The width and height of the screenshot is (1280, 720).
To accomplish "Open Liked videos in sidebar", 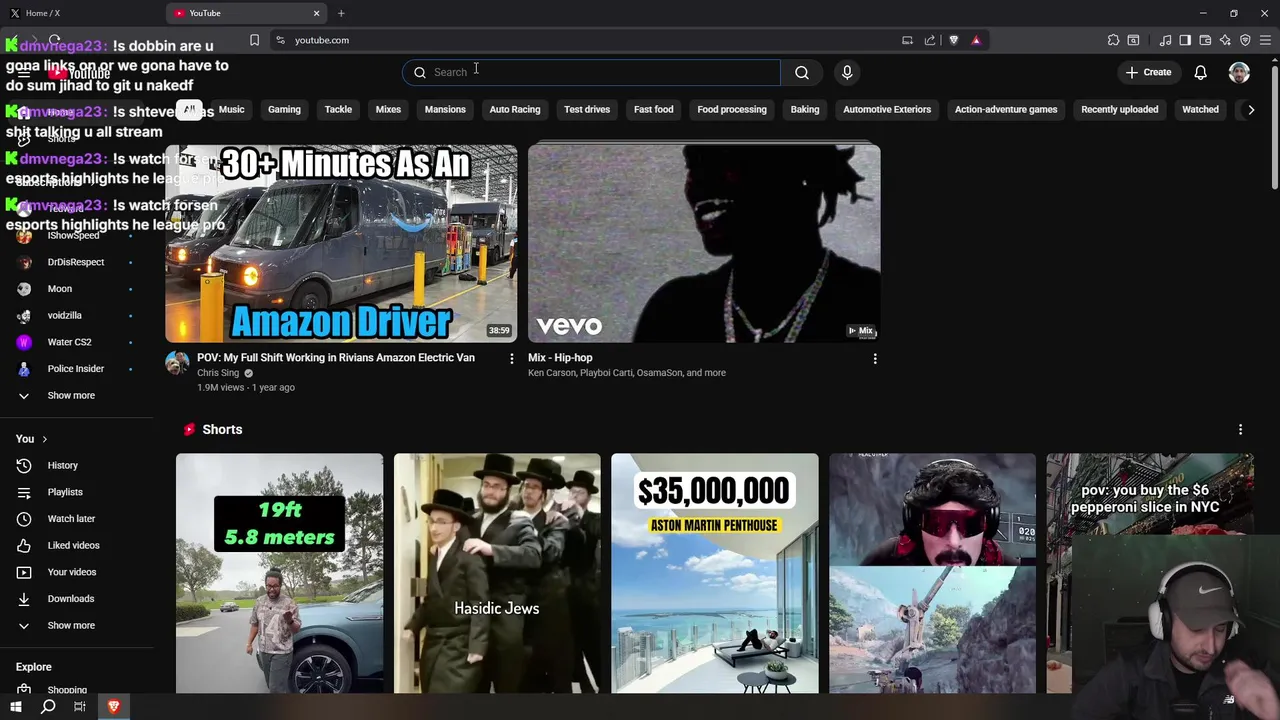I will coord(76,546).
